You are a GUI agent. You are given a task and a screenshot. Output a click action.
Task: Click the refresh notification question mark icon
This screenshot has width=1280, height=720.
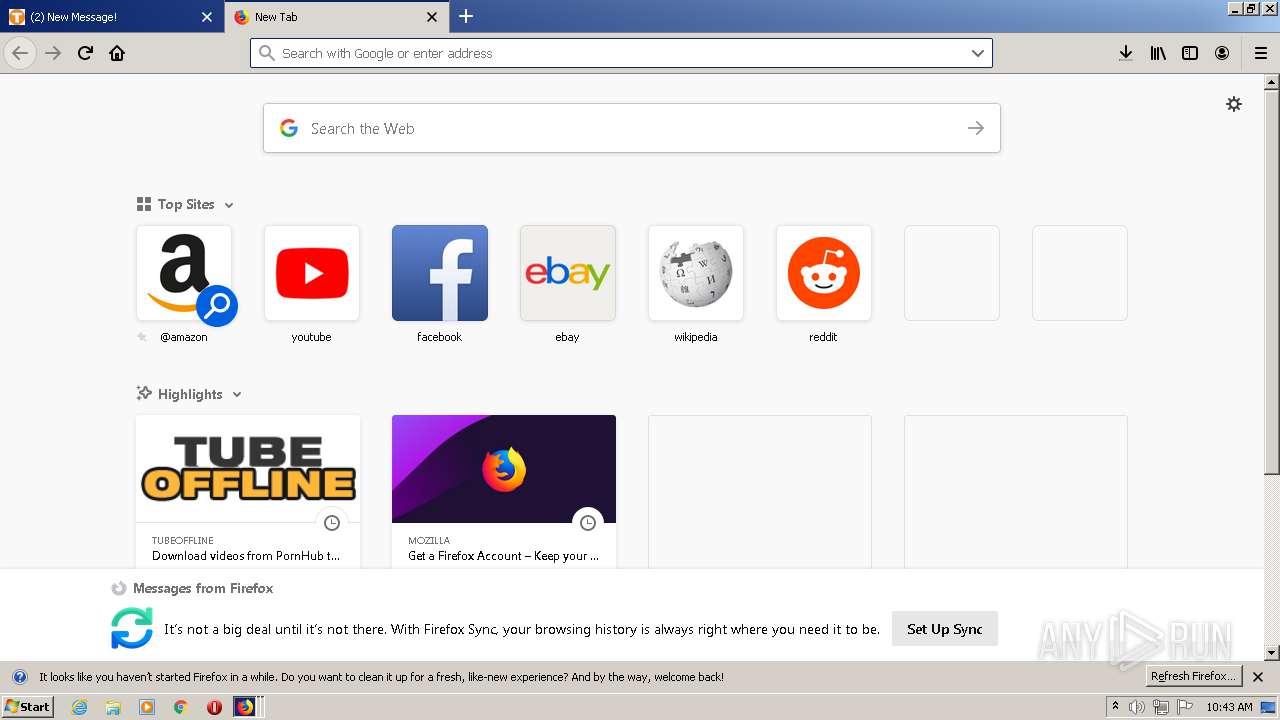point(19,677)
